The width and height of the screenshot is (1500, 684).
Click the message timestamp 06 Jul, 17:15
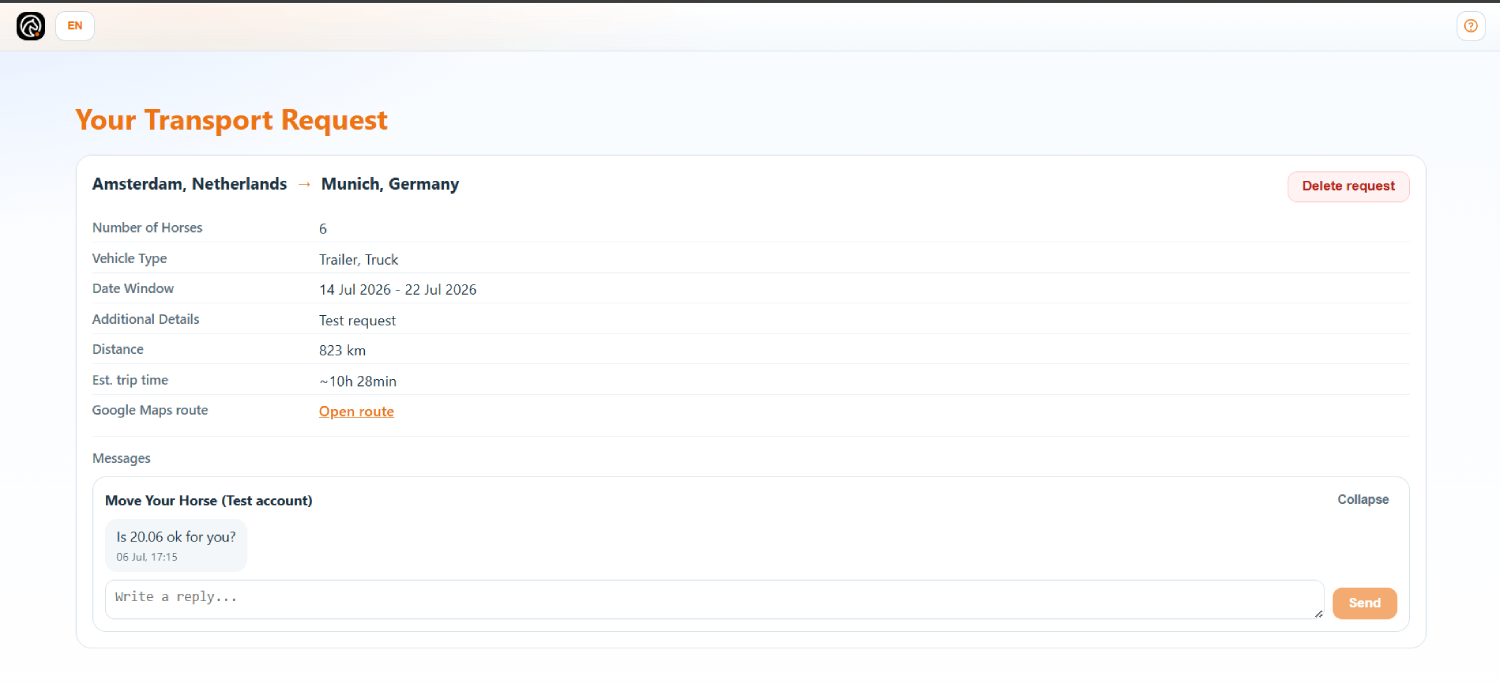point(147,557)
